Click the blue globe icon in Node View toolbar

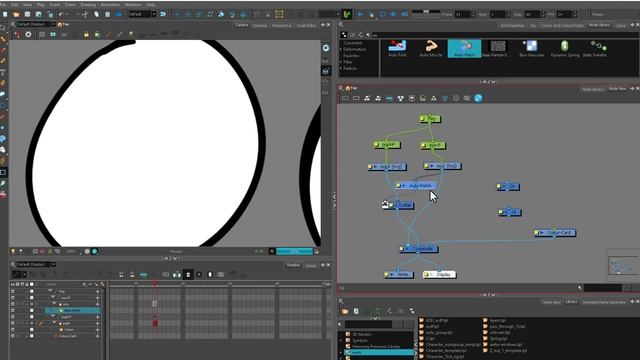coord(478,98)
